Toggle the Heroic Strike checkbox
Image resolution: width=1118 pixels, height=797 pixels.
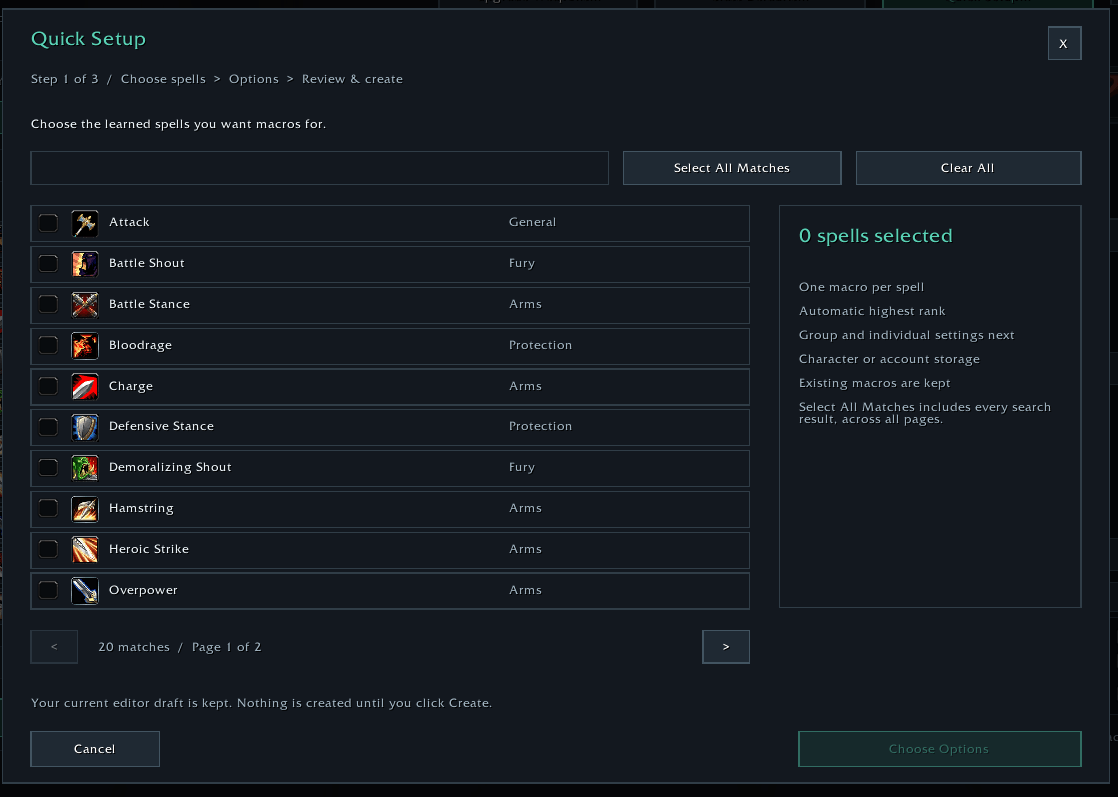click(x=48, y=549)
